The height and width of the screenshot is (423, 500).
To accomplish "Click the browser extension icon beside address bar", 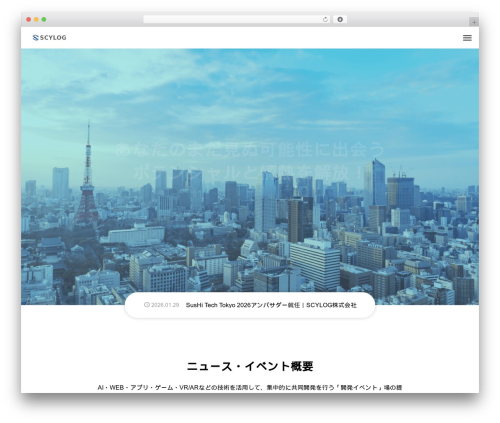I will [x=340, y=20].
